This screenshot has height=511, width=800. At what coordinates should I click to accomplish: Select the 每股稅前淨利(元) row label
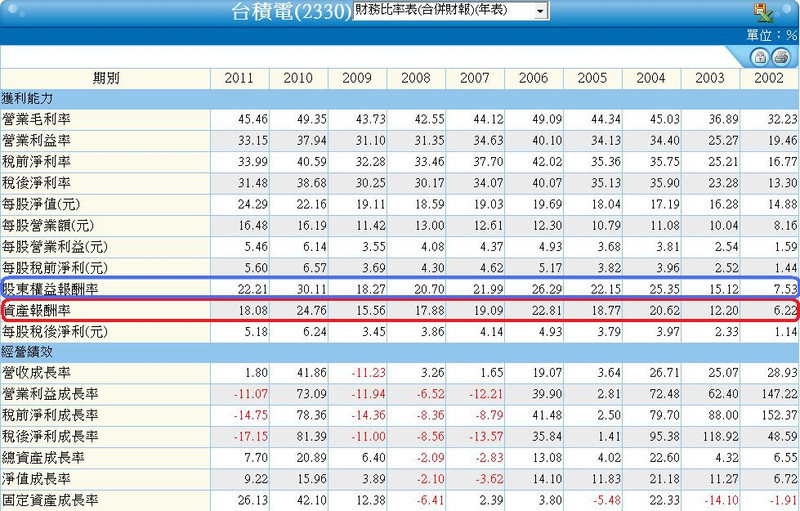coord(55,268)
